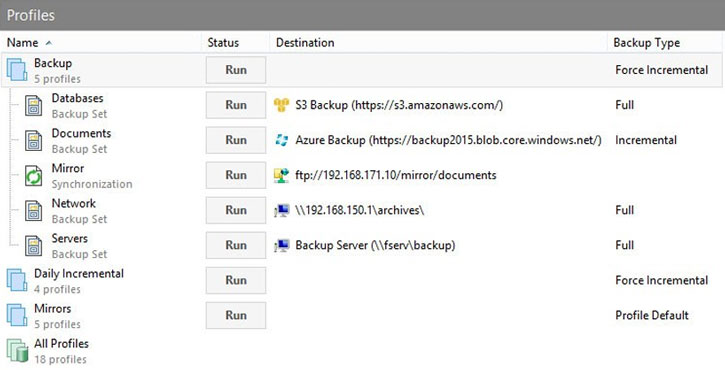Click the '18 profiles' count label
The width and height of the screenshot is (725, 370).
click(60, 359)
